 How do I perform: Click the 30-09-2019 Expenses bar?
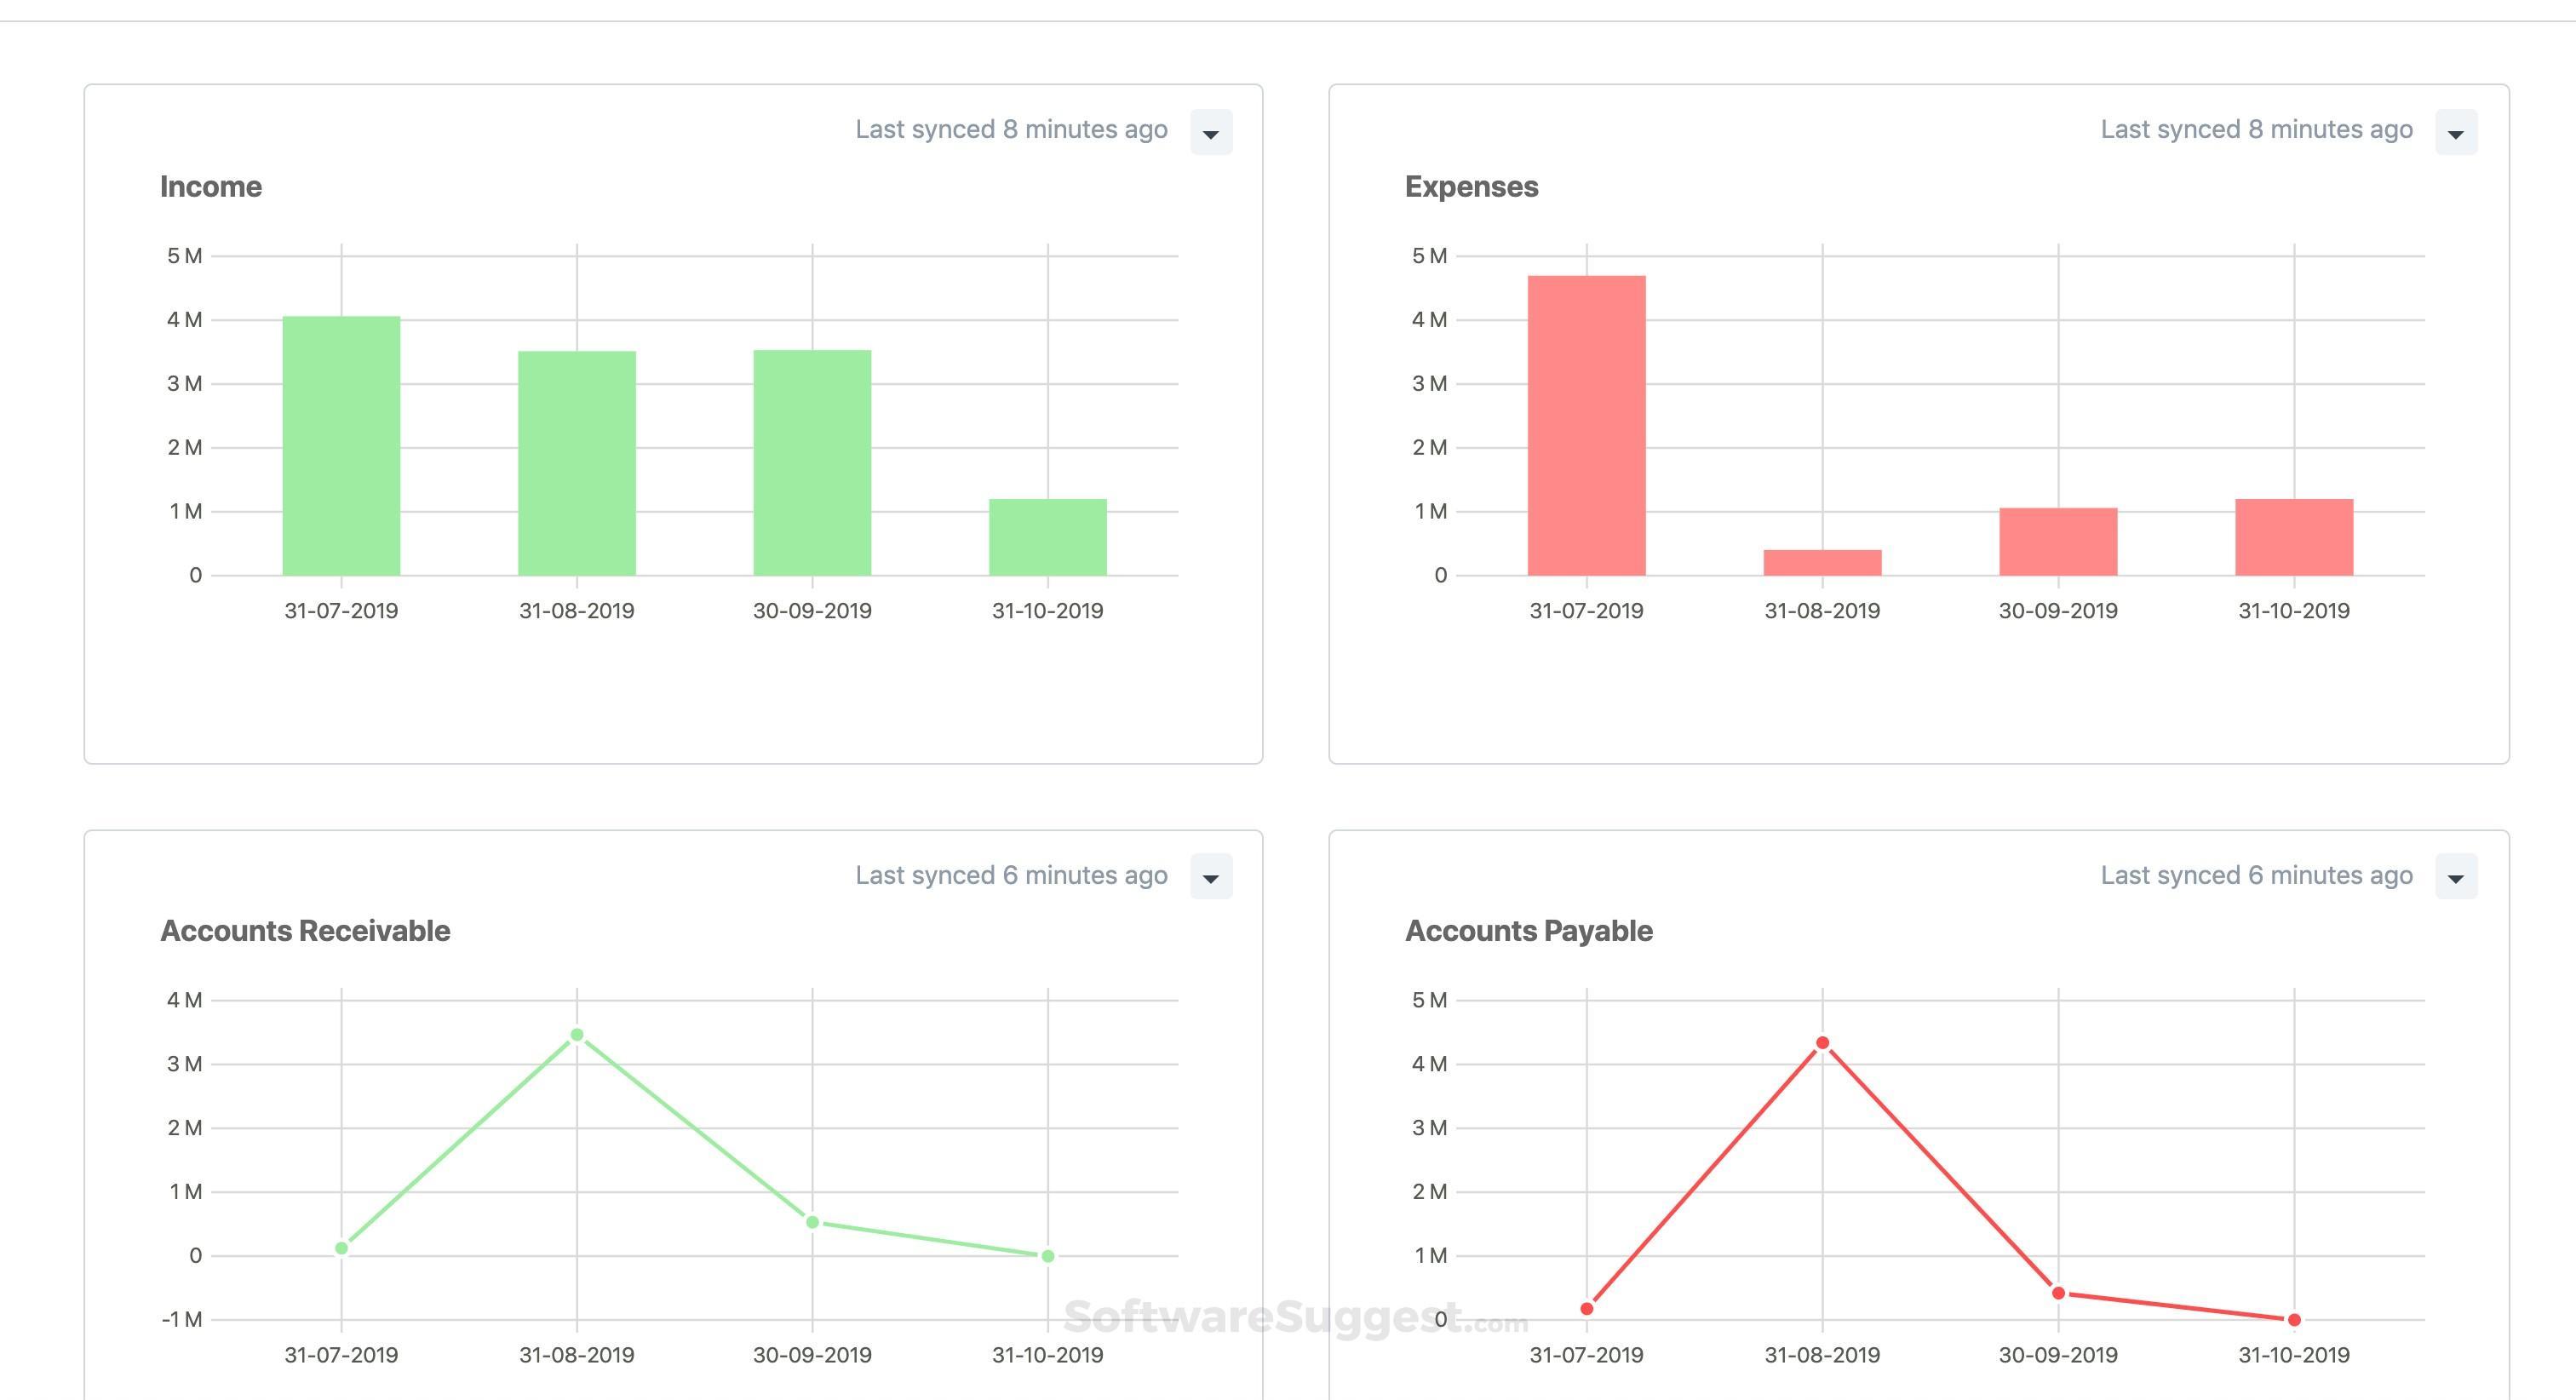coord(2058,542)
